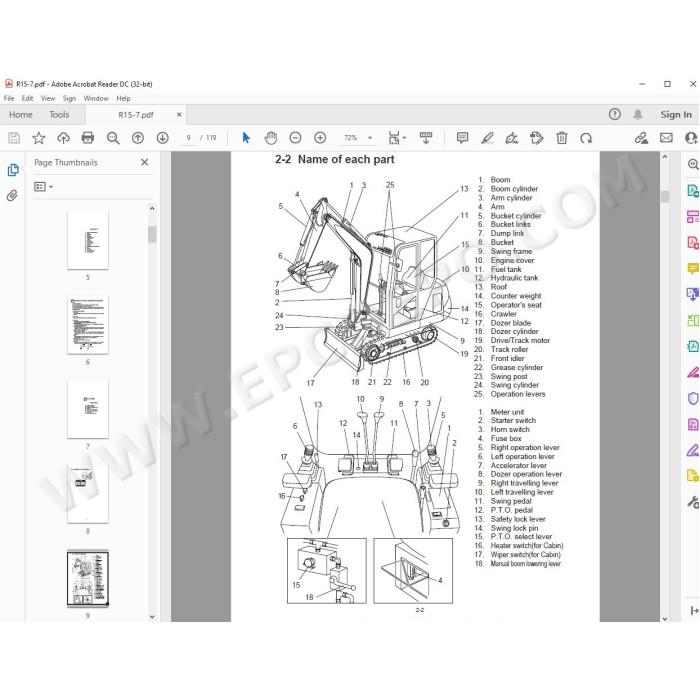The width and height of the screenshot is (700, 700).
Task: Click thumbnails panel scroll up arrow
Action: (x=152, y=208)
